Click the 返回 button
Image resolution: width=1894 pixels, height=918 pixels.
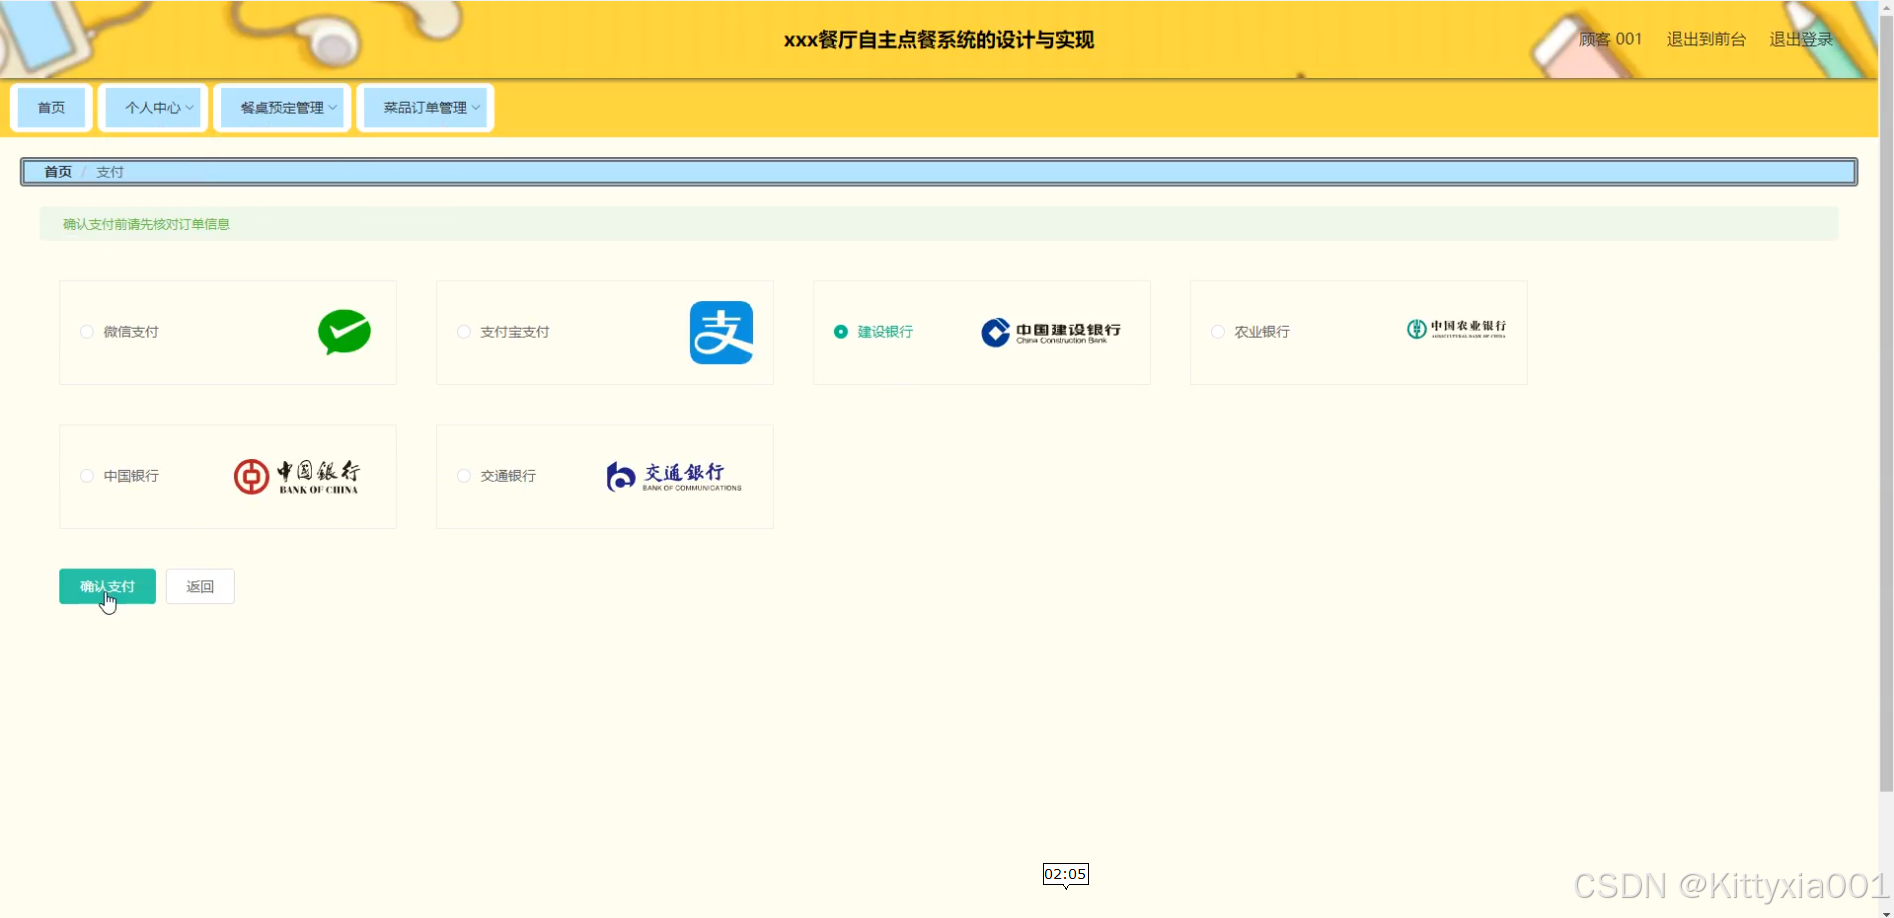200,586
